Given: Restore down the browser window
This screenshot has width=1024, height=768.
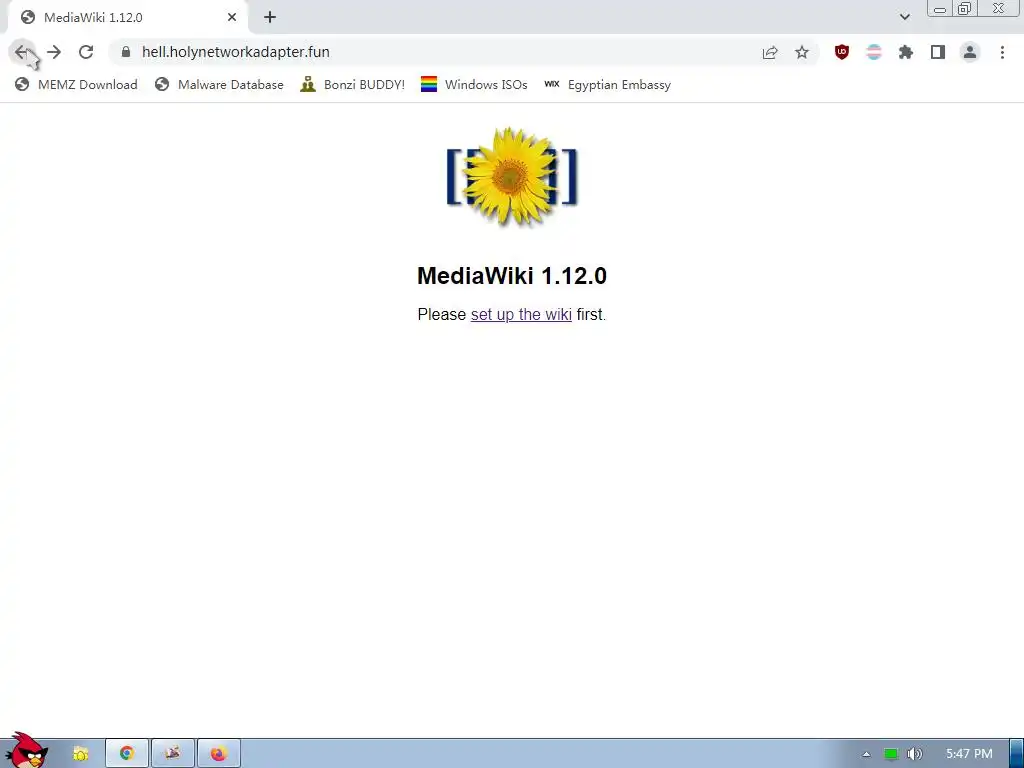Looking at the screenshot, I should [x=964, y=9].
